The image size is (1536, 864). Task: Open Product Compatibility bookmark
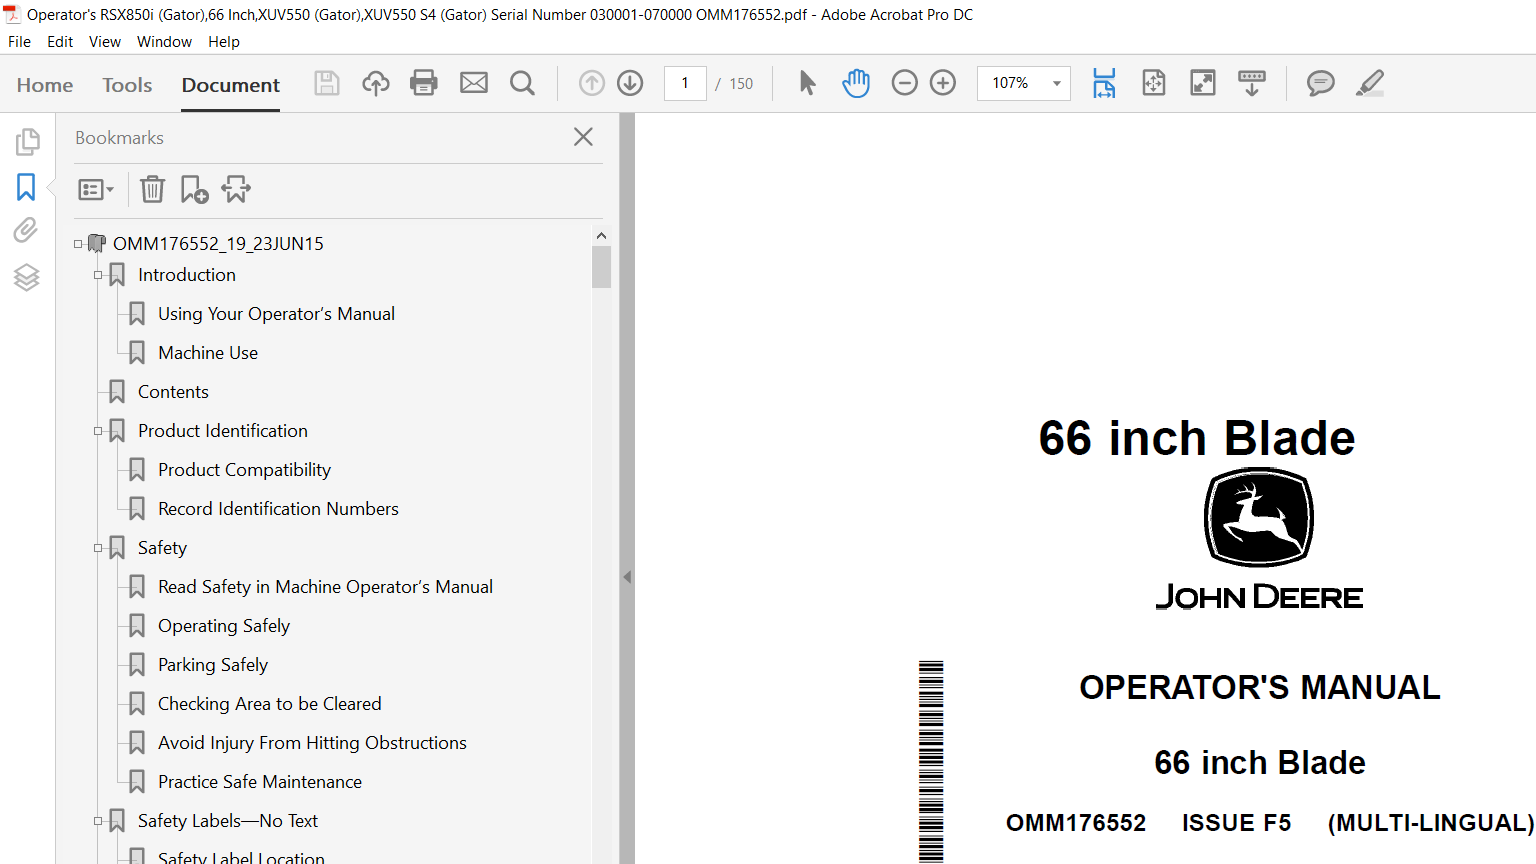(244, 470)
